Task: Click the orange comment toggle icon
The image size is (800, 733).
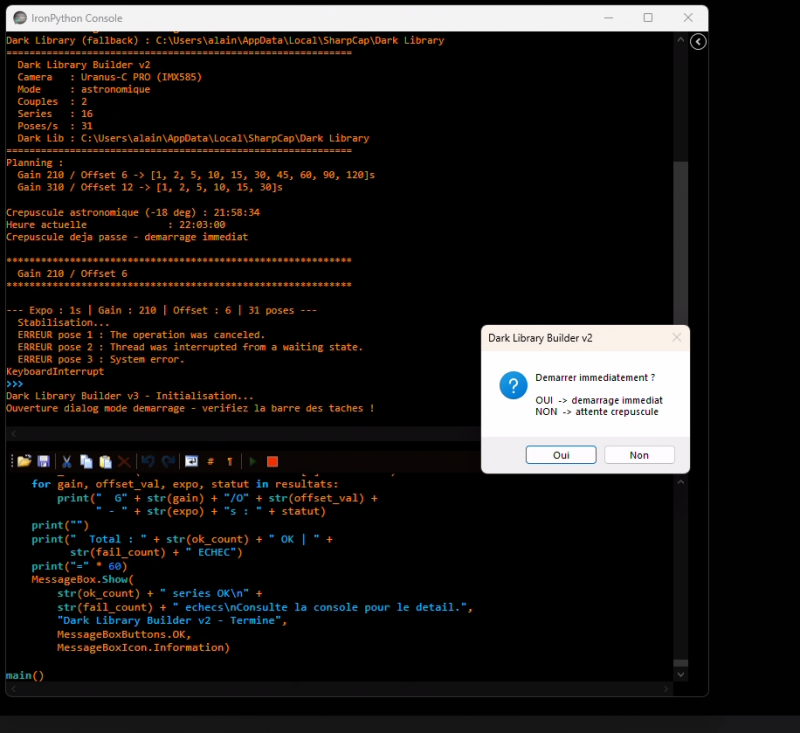Action: (x=211, y=462)
